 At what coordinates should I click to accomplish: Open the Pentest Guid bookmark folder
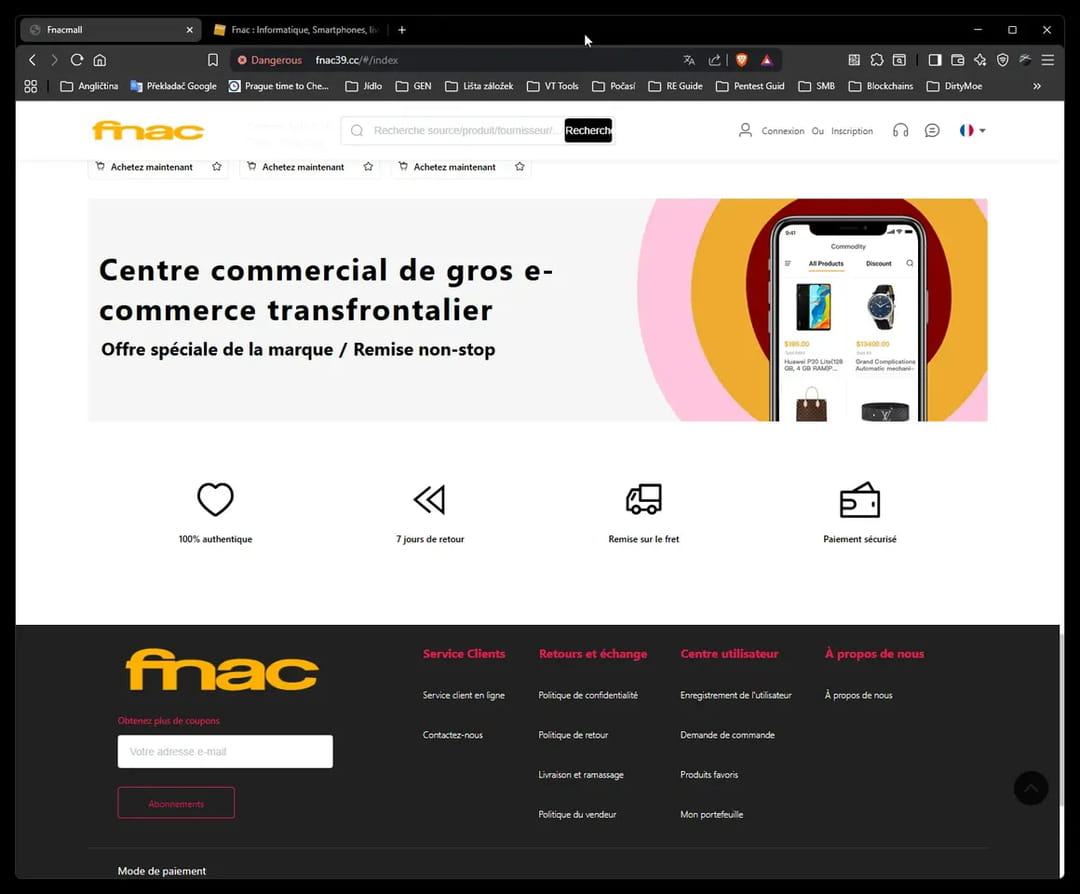point(750,86)
